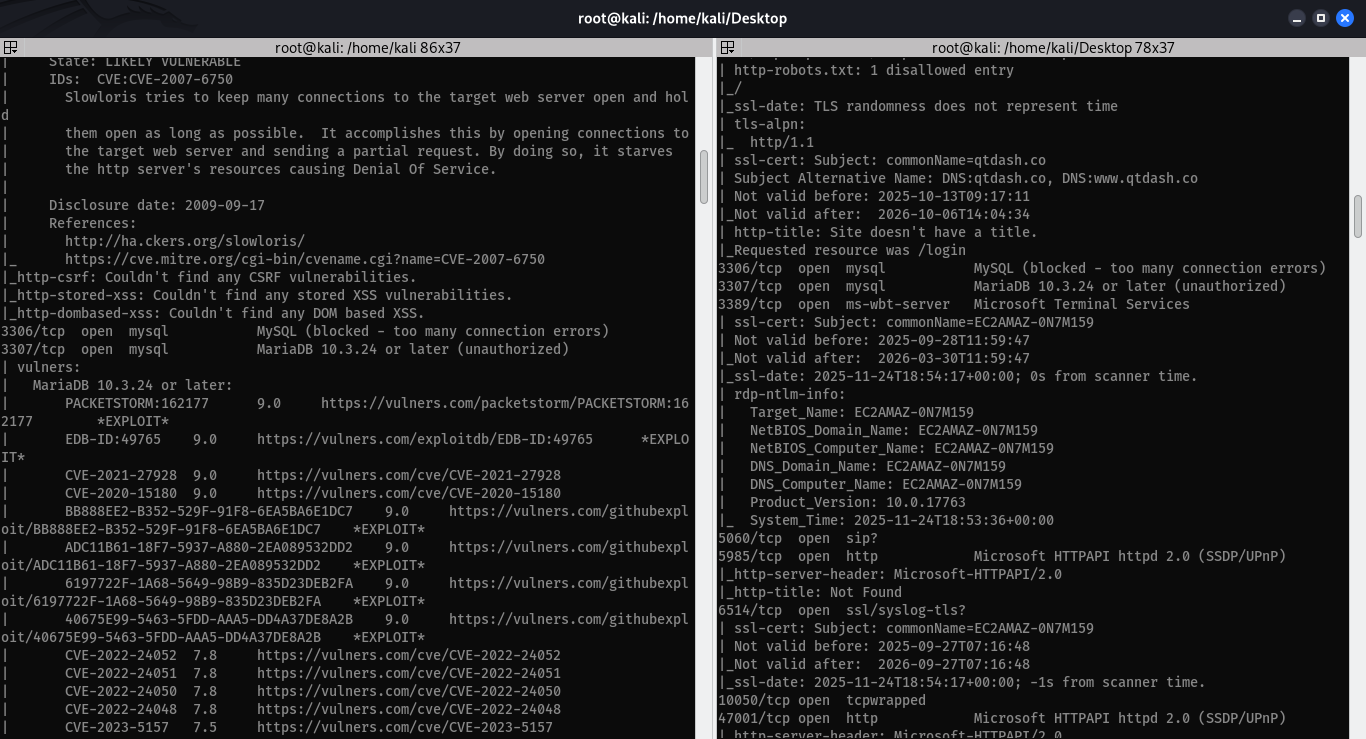Open the ha.ckers.org slowloris reference link
The image size is (1366, 739).
tap(185, 241)
